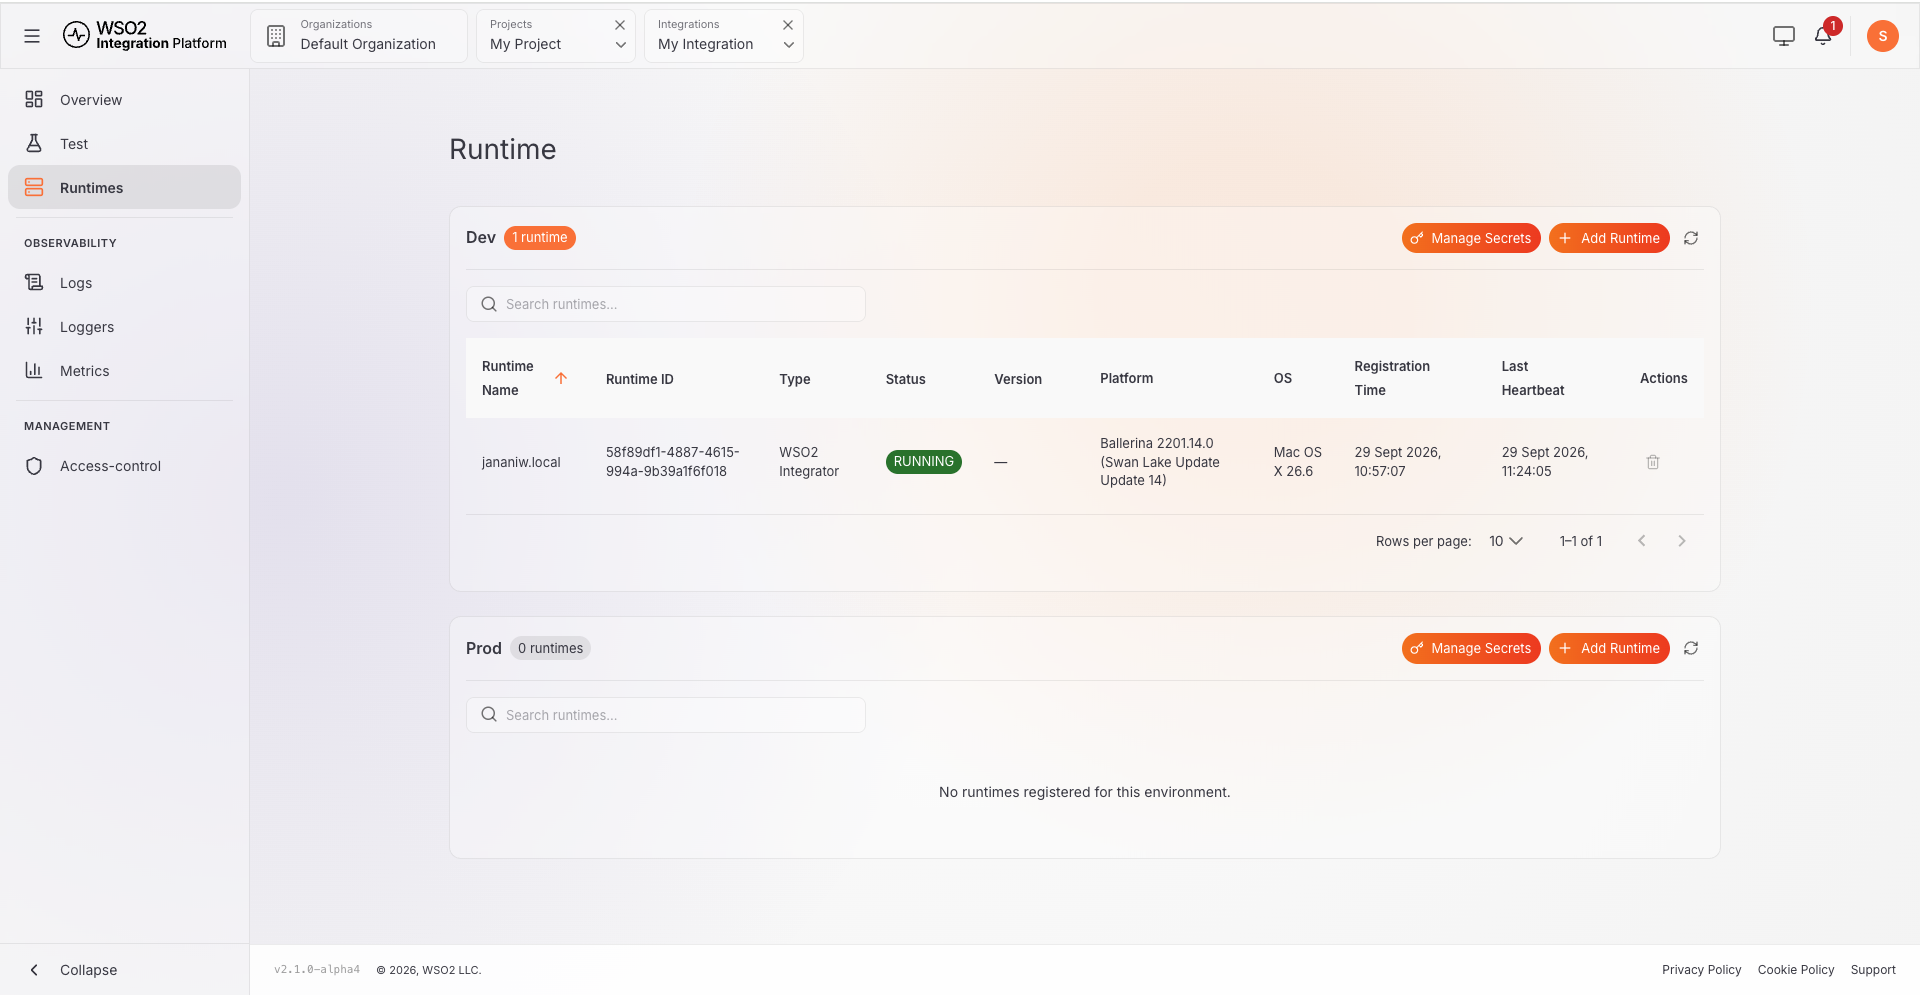Click the monitor display icon in header

1783,36
